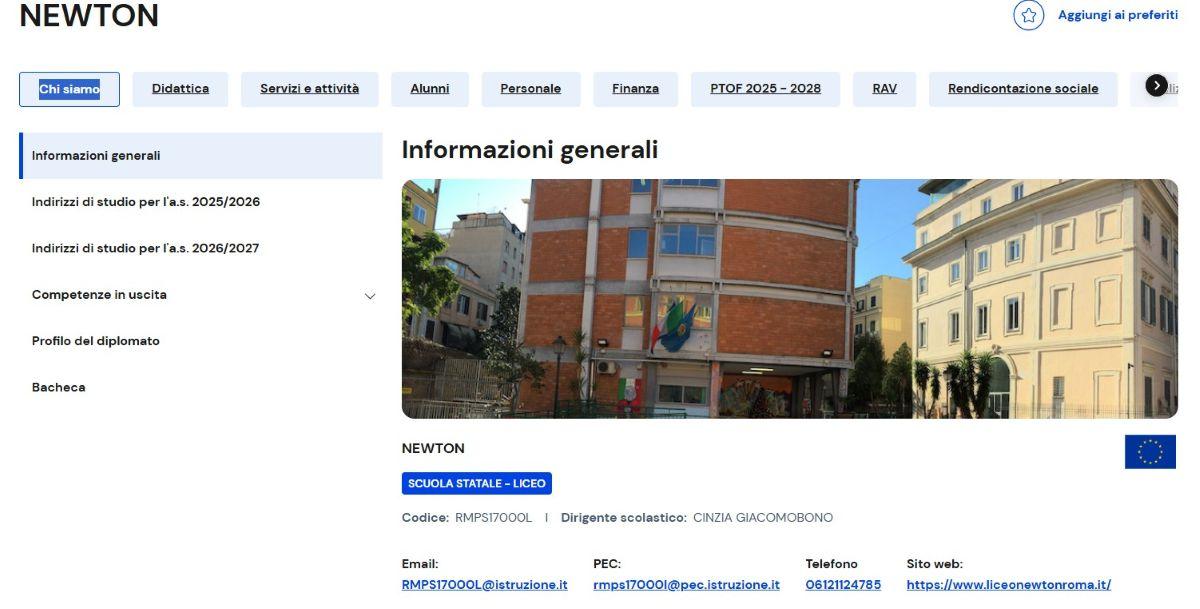Select Indirizzi di studio per l'a.s. 2025/2026
The image size is (1200, 609).
click(146, 201)
